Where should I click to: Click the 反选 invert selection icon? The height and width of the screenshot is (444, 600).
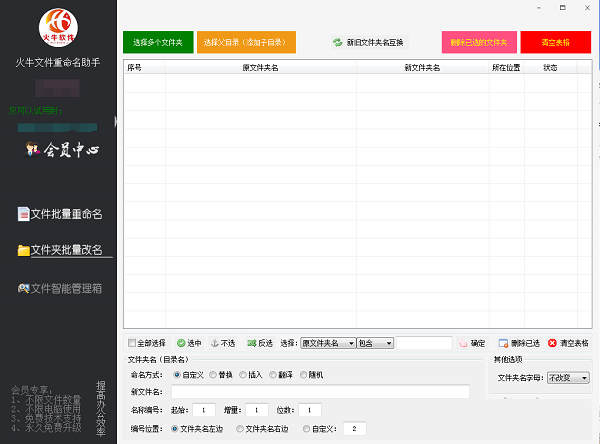(251, 343)
